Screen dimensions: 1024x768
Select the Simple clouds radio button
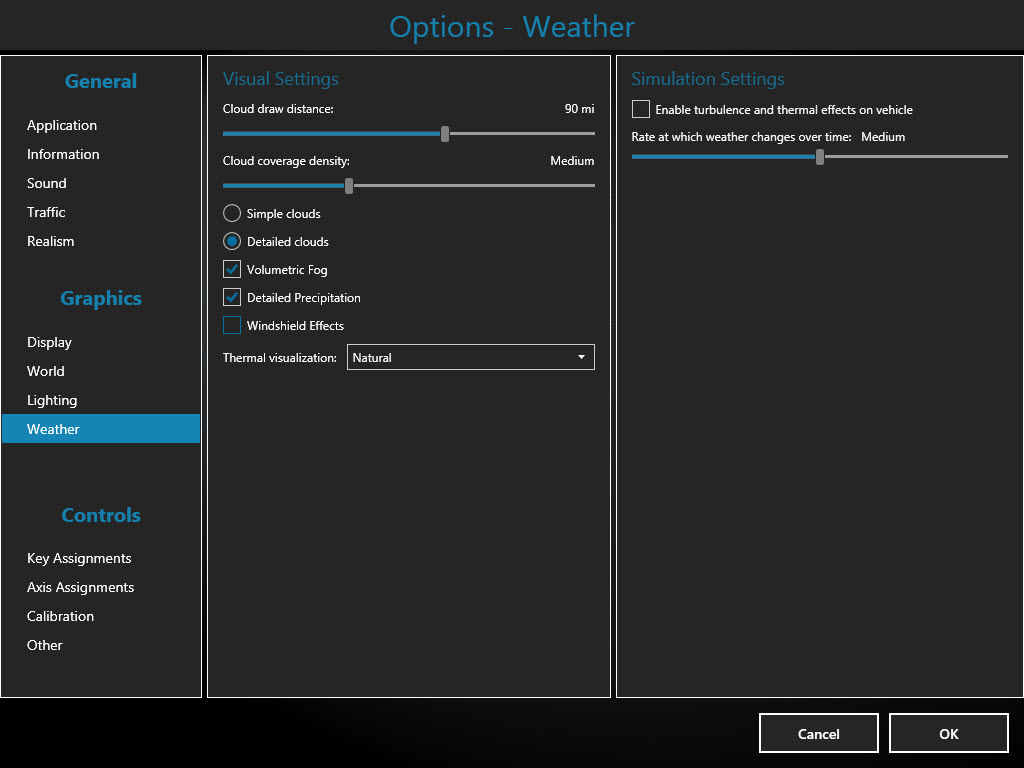coord(232,214)
